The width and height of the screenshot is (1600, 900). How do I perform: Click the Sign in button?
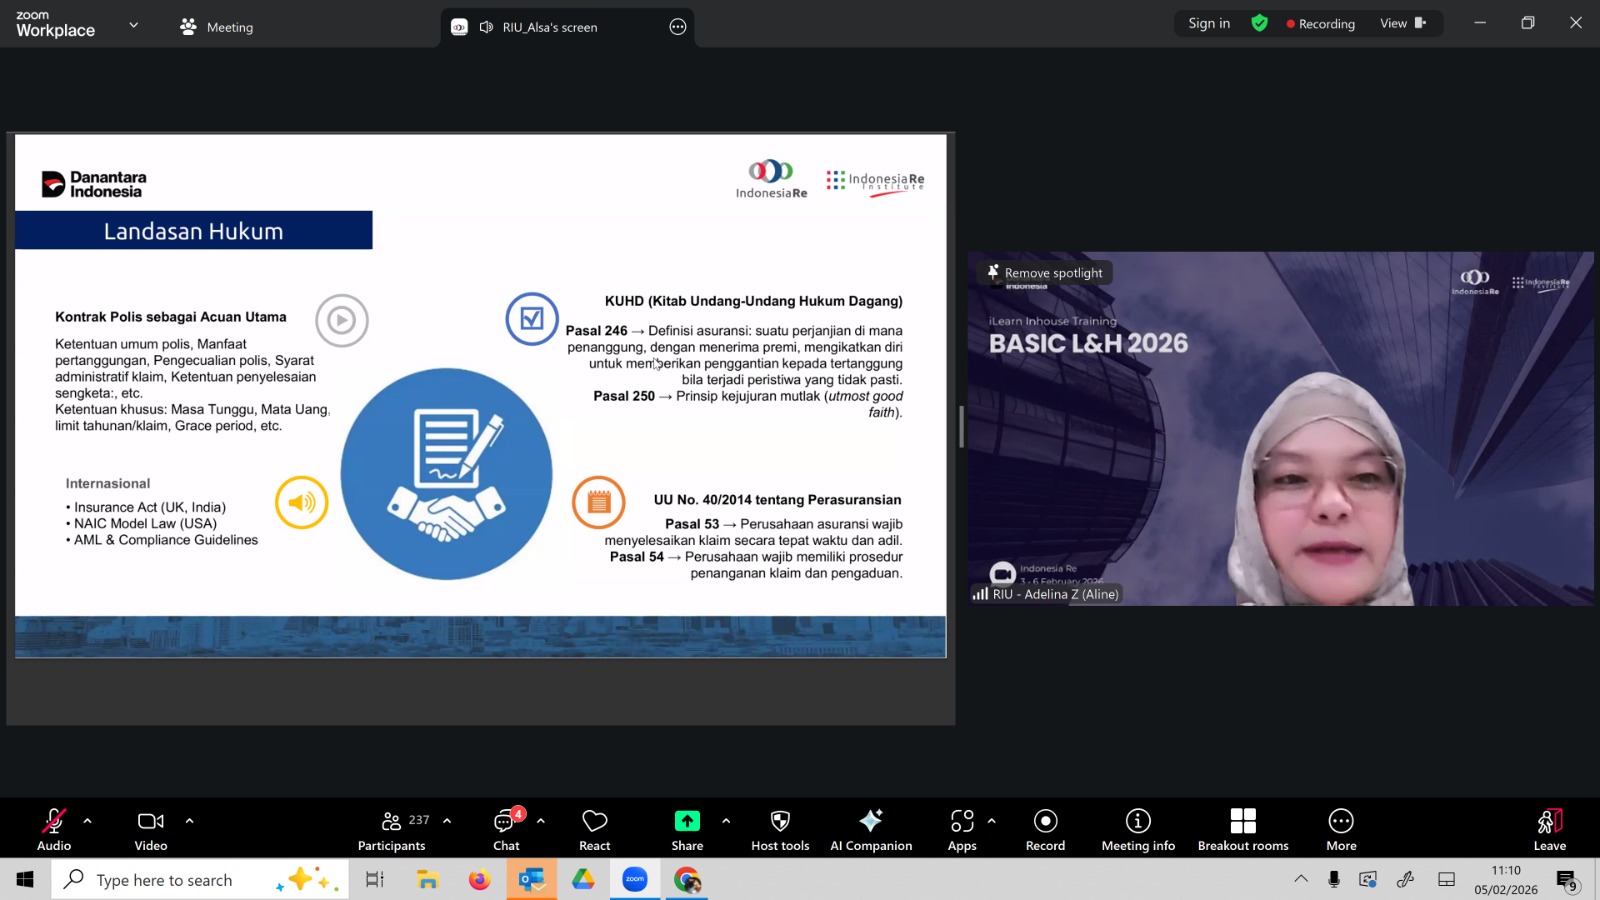(1209, 24)
